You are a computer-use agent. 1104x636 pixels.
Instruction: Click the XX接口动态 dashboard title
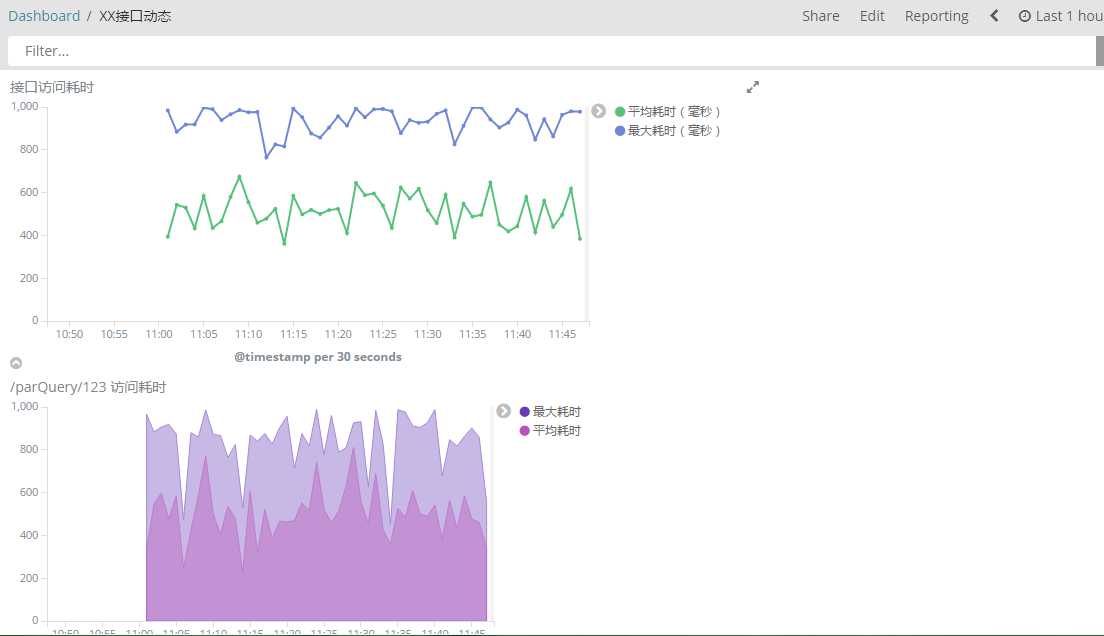[x=135, y=15]
